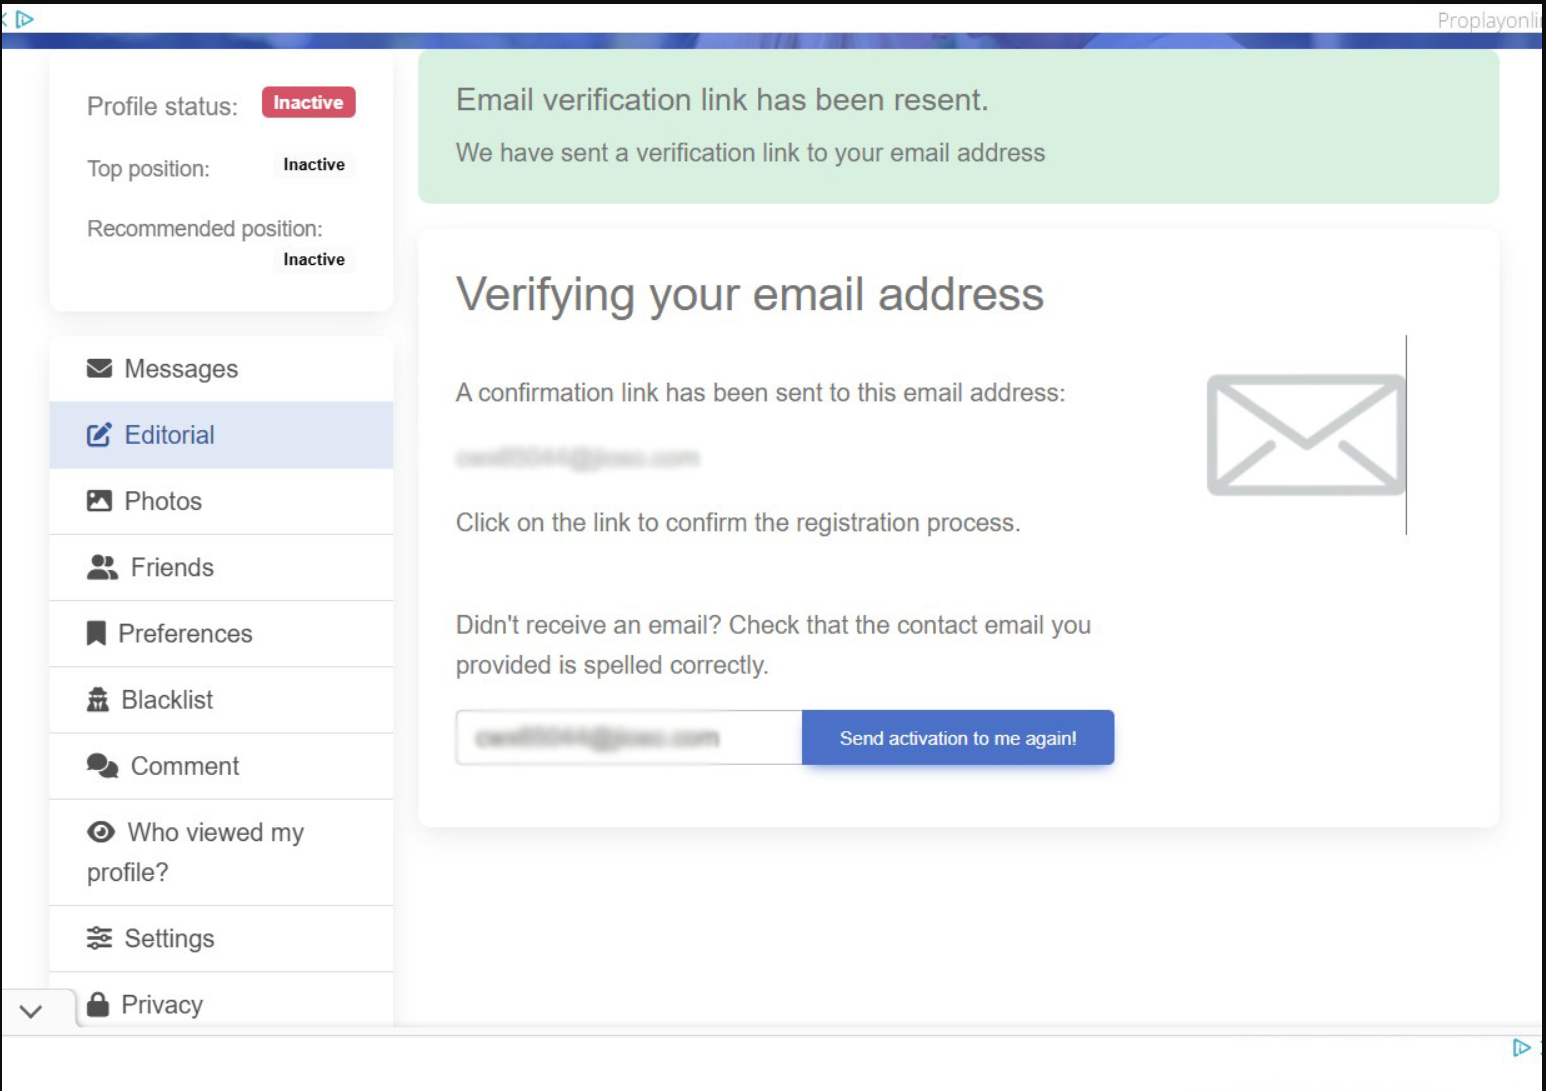The image size is (1546, 1091).
Task: Click the Settings sliders icon
Action: click(x=99, y=938)
